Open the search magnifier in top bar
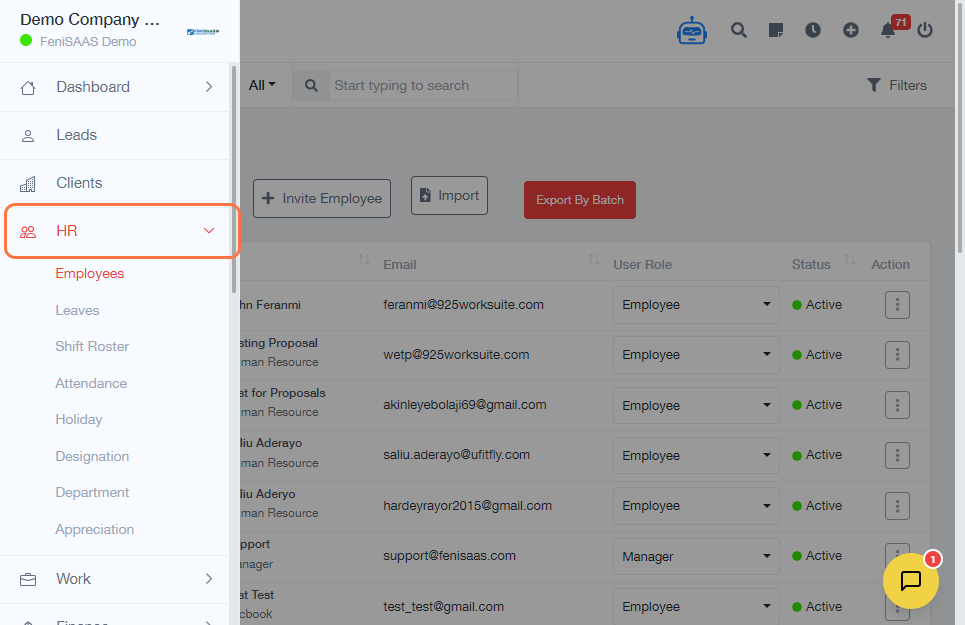 739,30
